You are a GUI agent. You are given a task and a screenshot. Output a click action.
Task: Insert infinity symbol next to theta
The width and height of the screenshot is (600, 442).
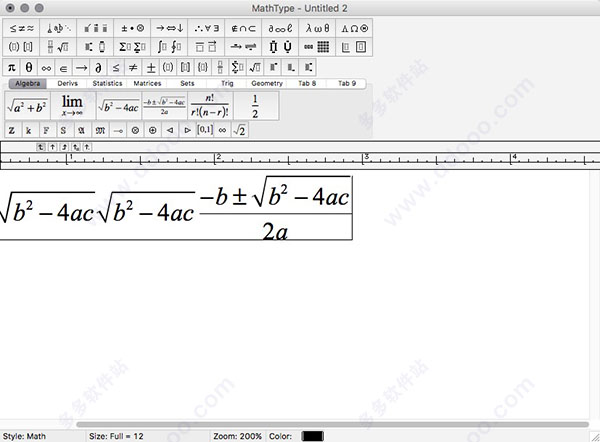coord(46,68)
